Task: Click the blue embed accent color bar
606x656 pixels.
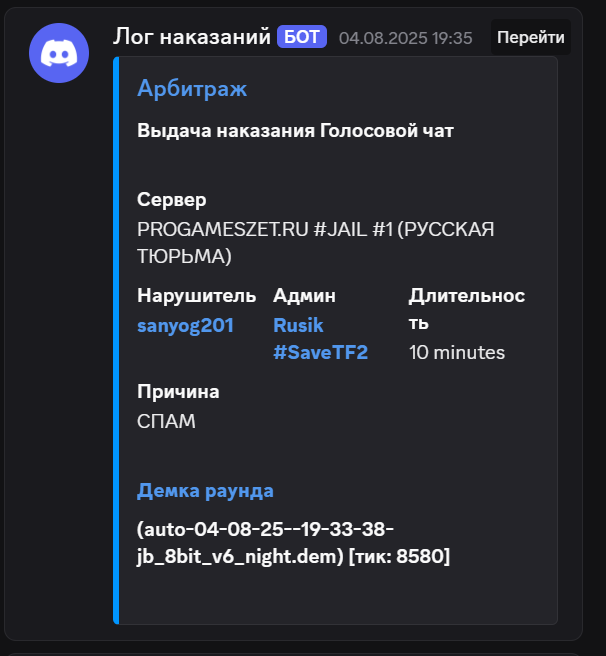Action: pos(116,340)
